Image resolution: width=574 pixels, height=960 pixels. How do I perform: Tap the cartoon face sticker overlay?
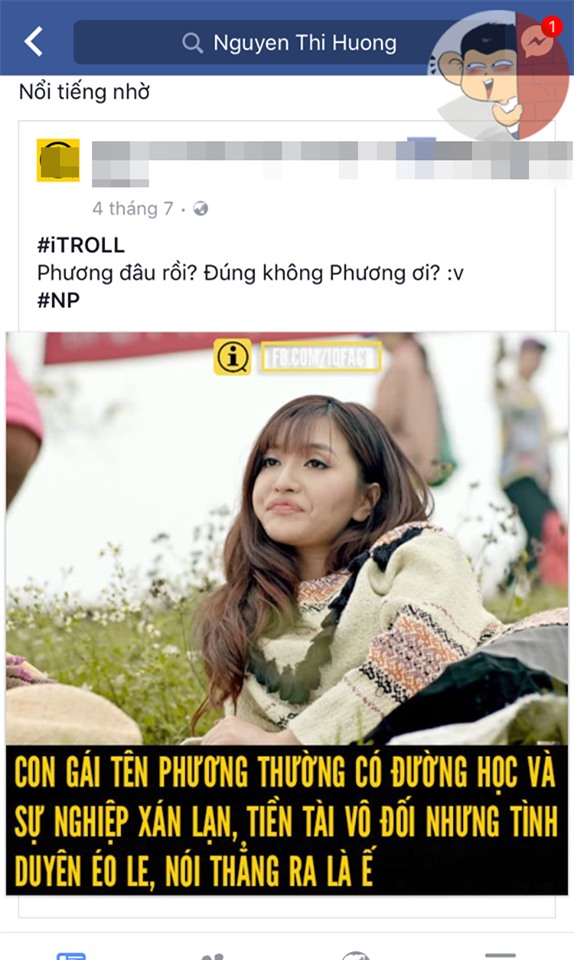point(499,73)
